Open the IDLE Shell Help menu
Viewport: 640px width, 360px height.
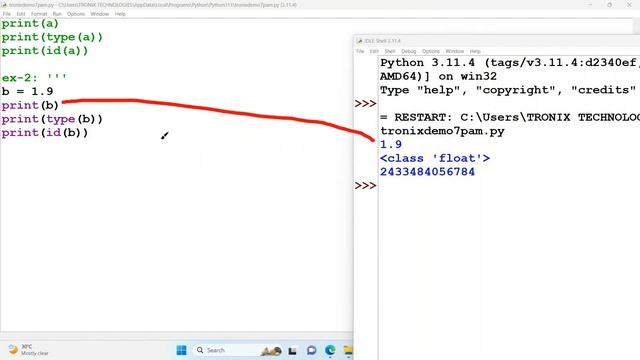click(475, 51)
